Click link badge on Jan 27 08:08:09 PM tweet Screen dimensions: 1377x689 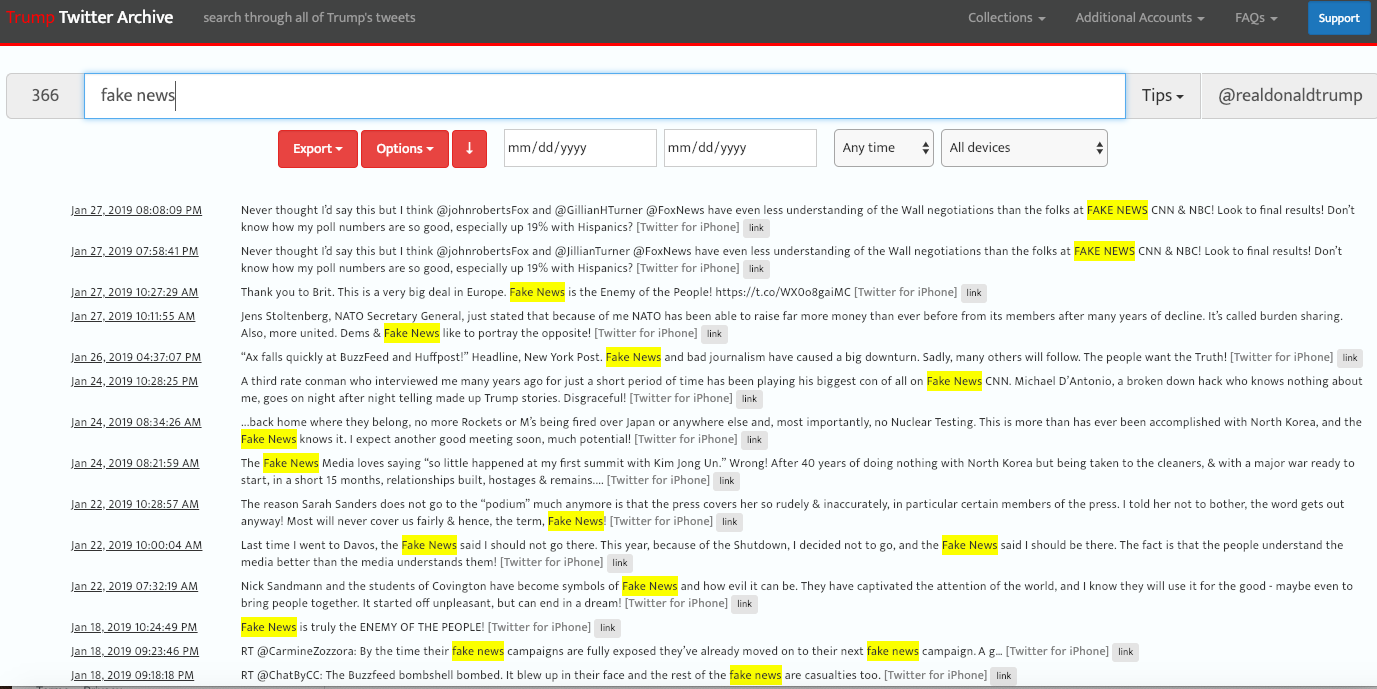point(758,228)
